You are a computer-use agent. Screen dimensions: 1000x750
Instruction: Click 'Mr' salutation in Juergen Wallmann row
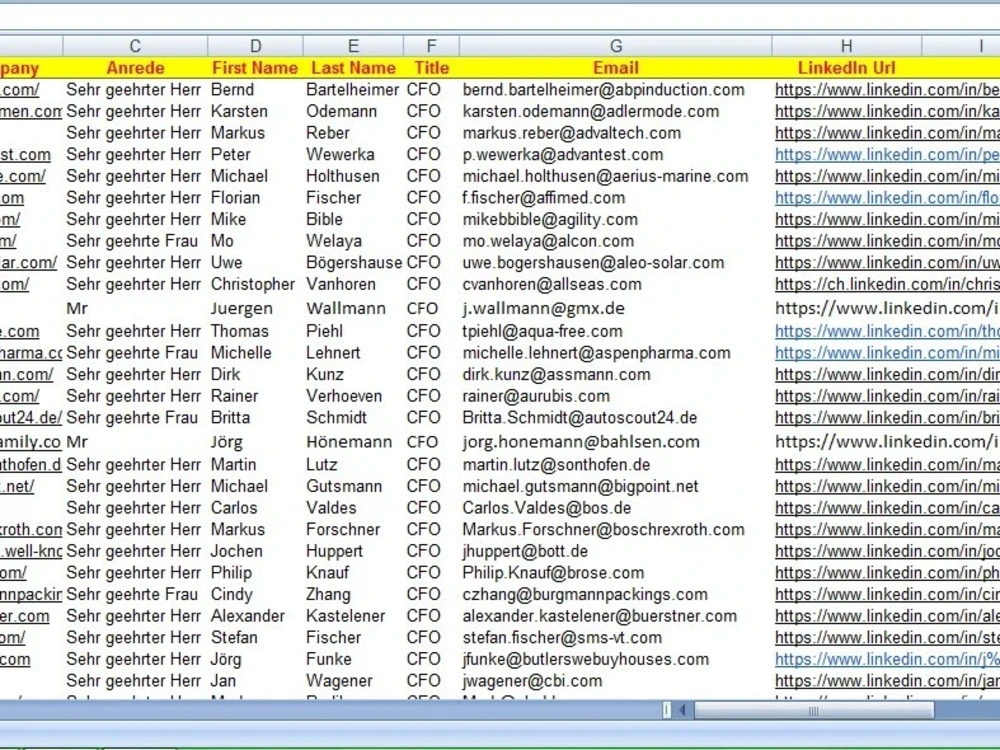pos(77,309)
